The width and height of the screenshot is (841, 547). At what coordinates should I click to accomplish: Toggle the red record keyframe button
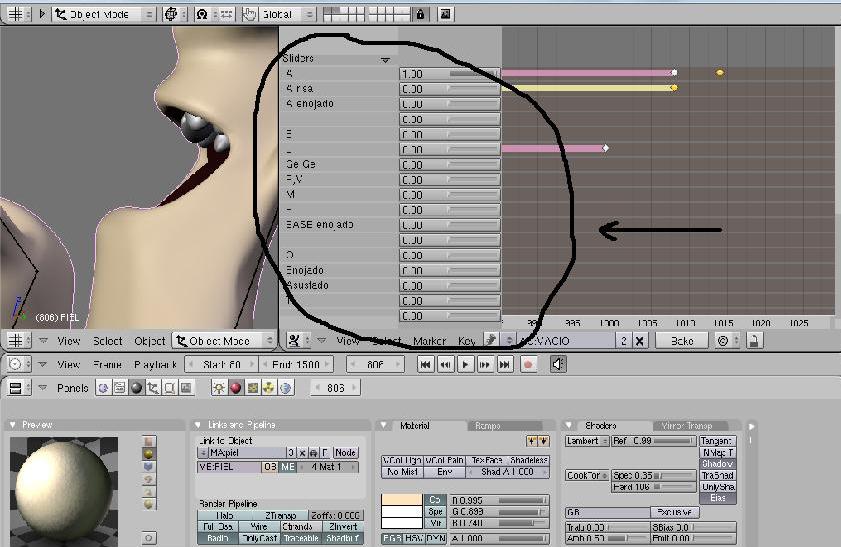point(528,365)
